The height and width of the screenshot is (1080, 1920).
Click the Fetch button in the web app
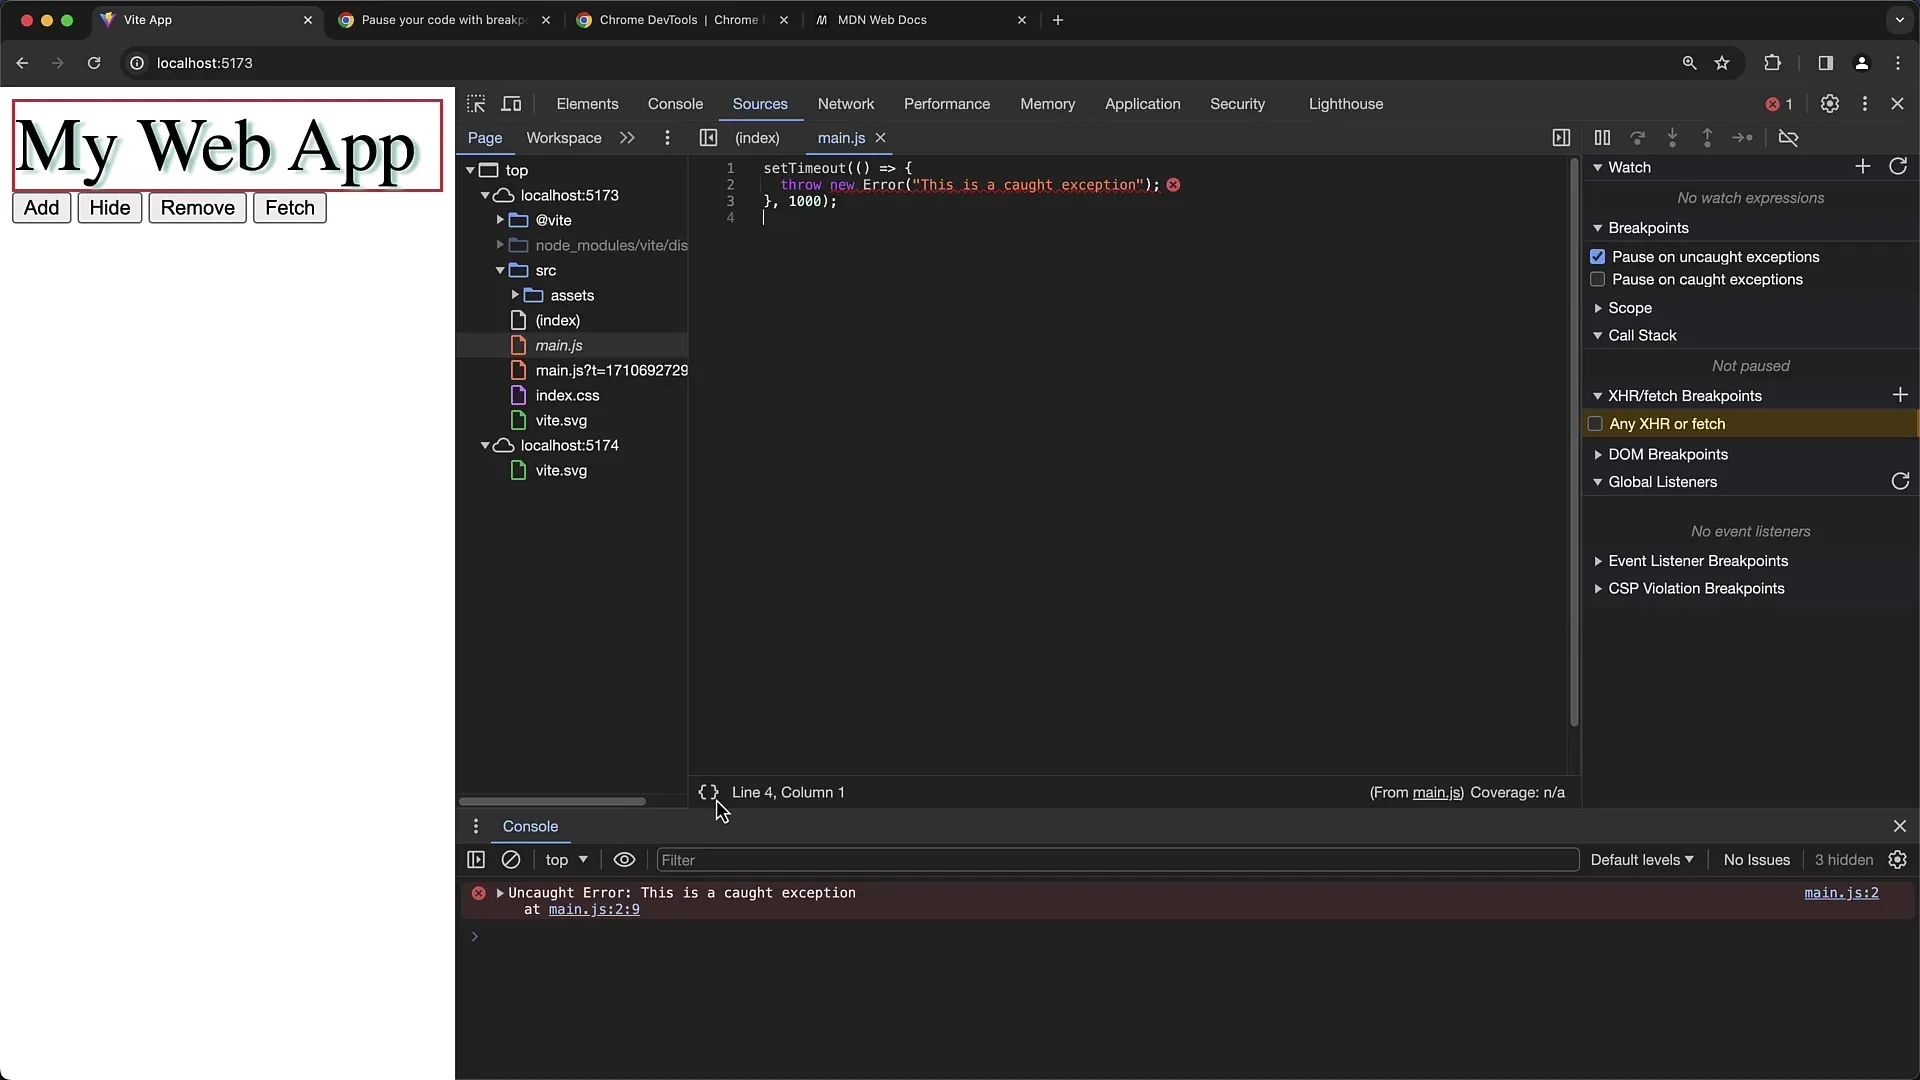coord(289,207)
